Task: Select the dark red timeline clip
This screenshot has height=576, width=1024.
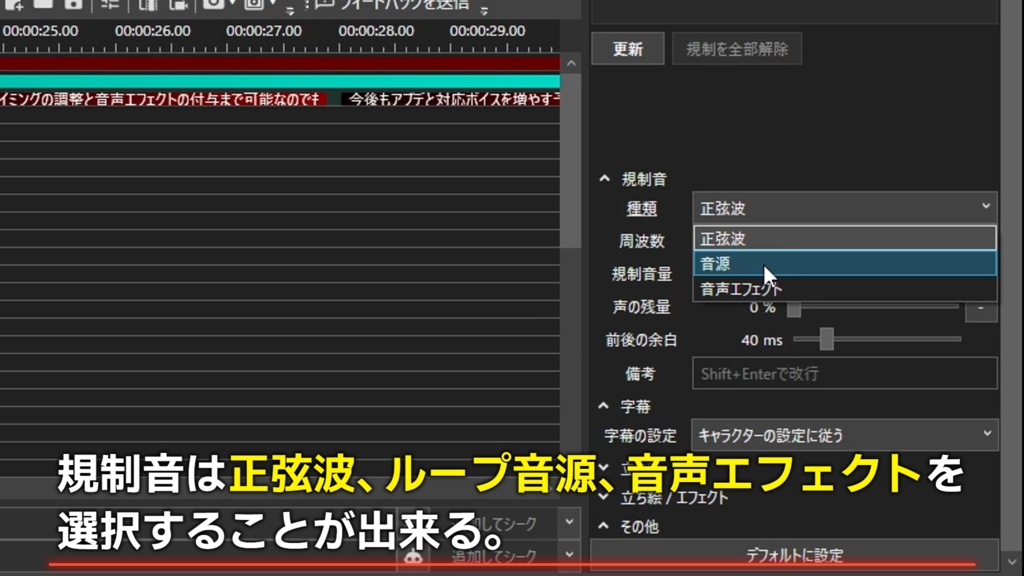Action: [x=280, y=63]
